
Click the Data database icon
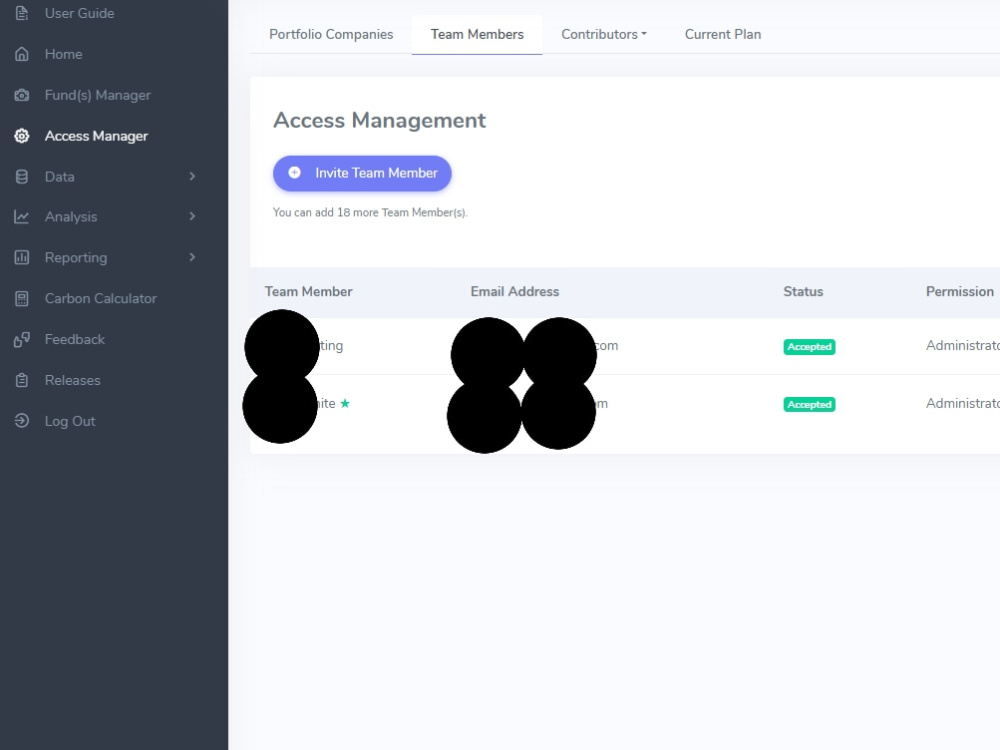(22, 177)
